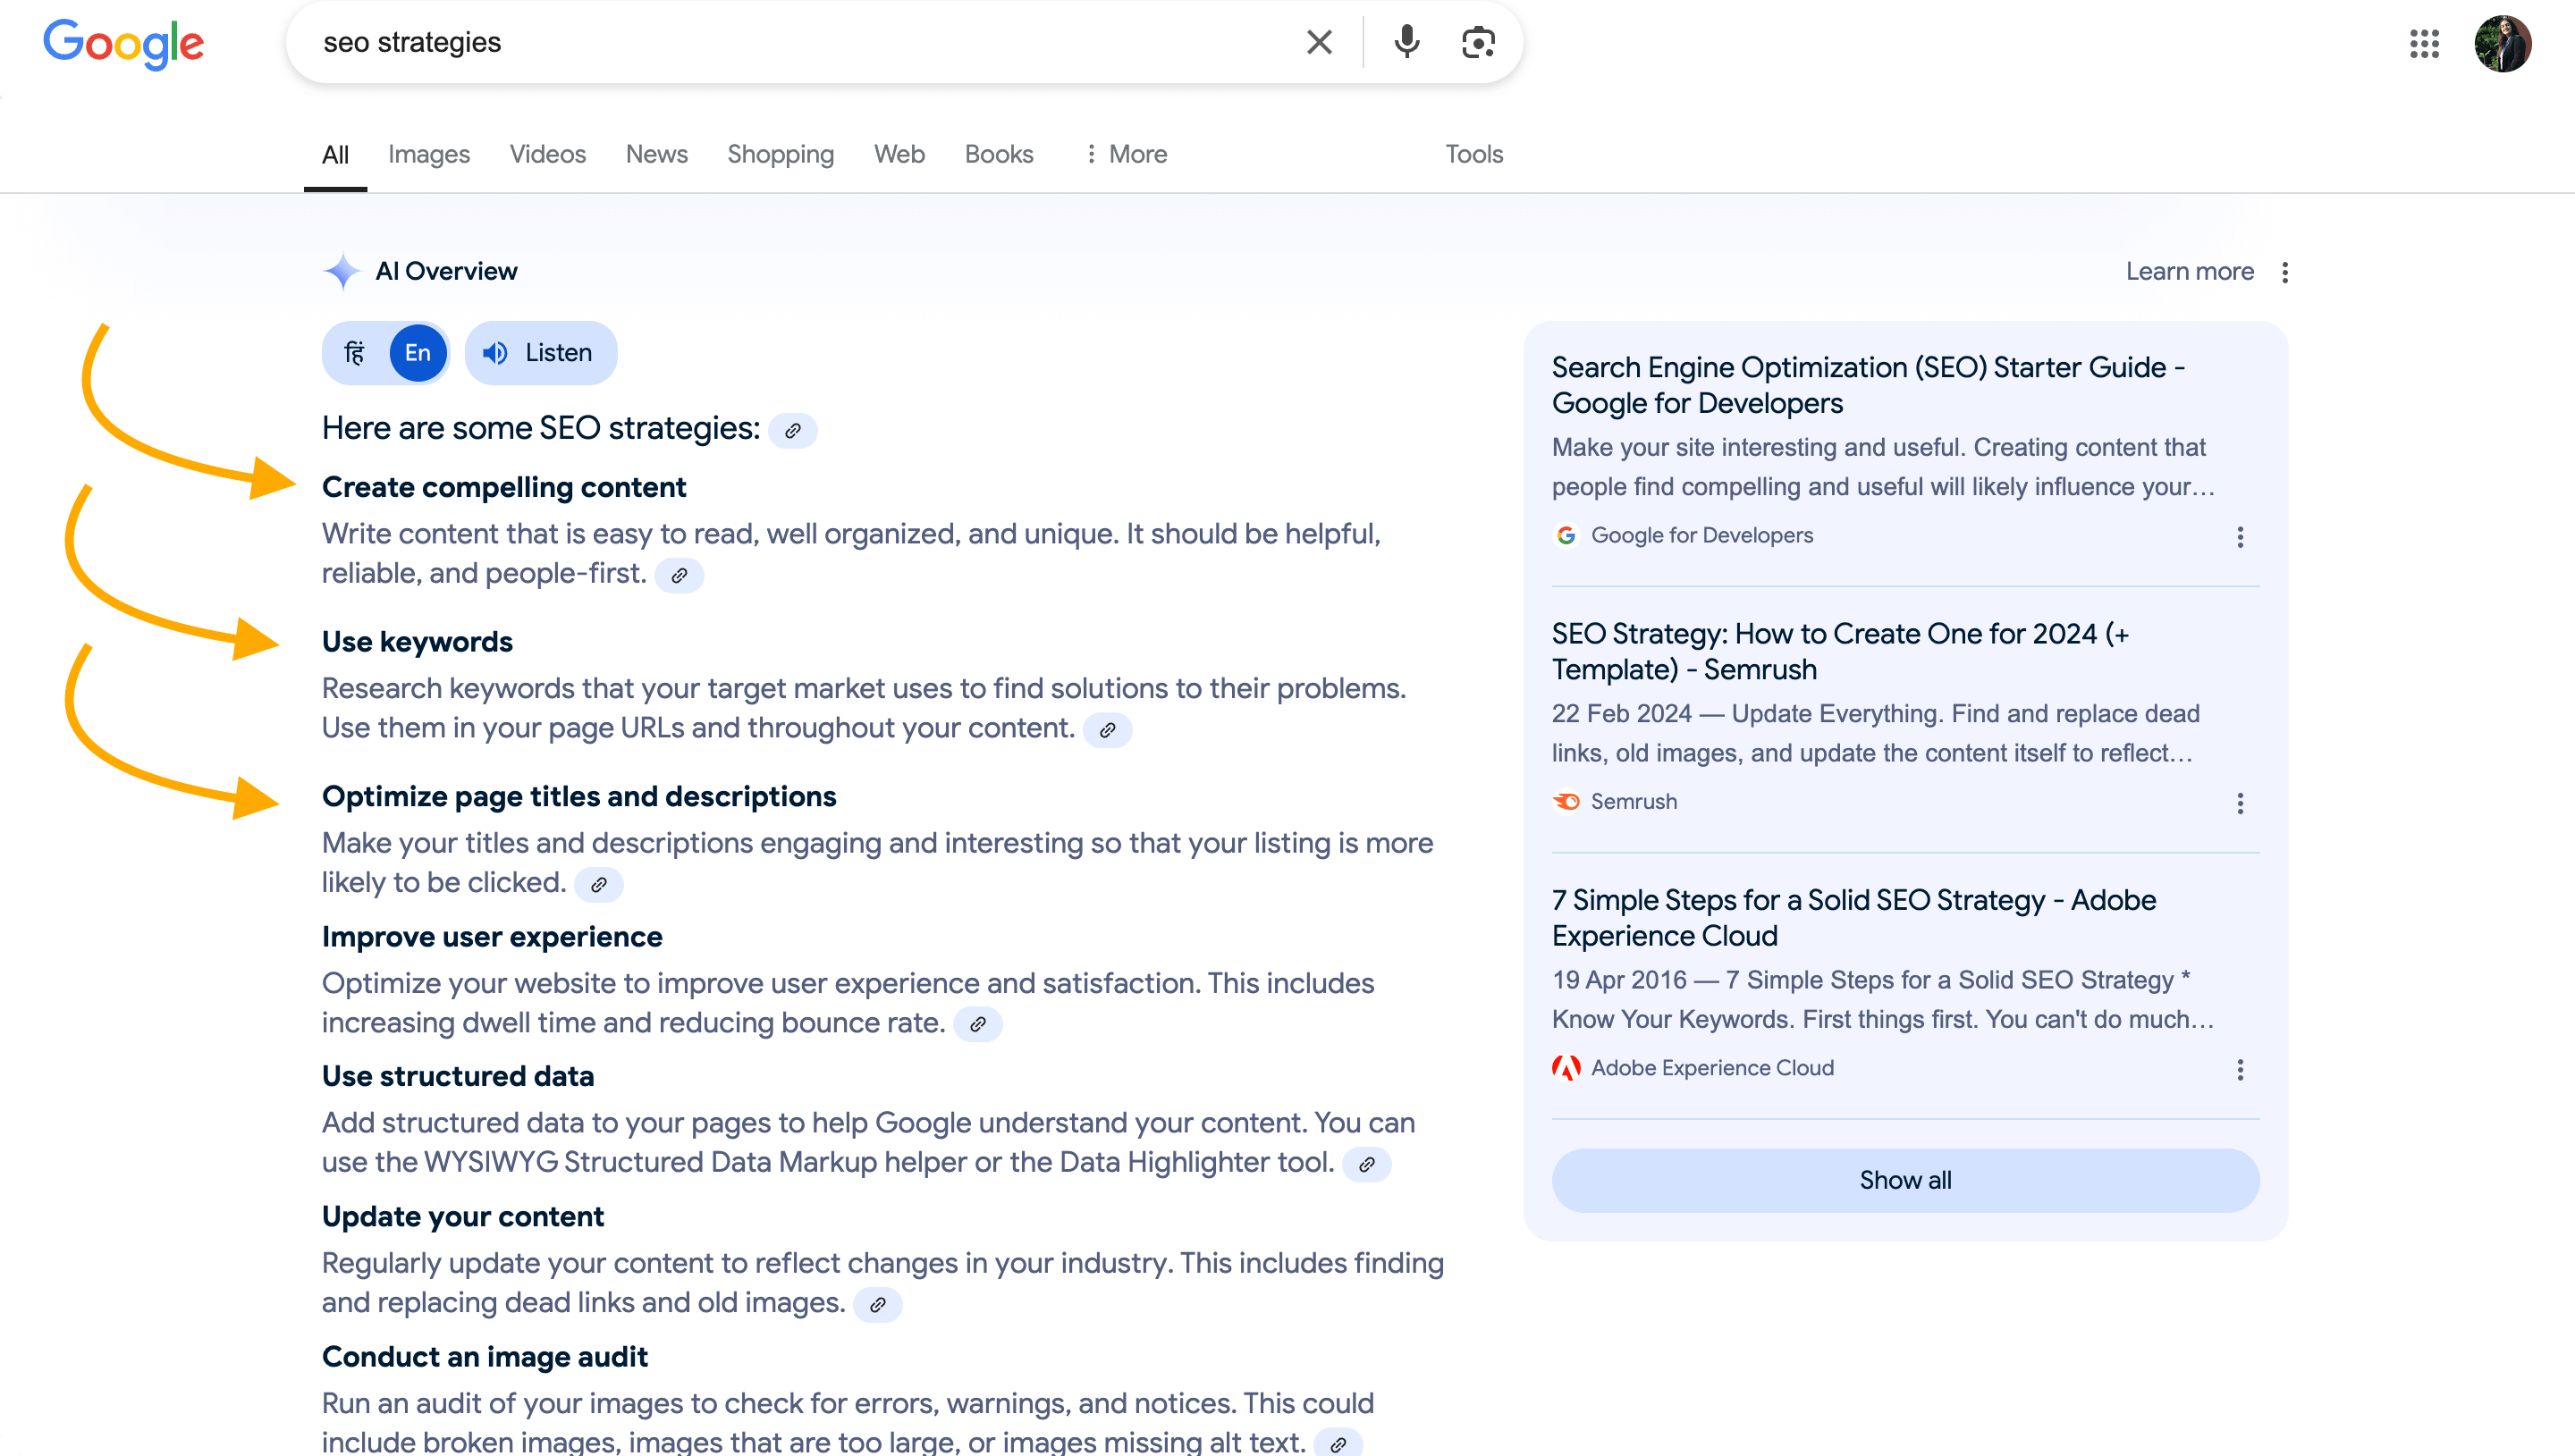Place cursor in the search input field
2575x1456 pixels.
click(800, 42)
